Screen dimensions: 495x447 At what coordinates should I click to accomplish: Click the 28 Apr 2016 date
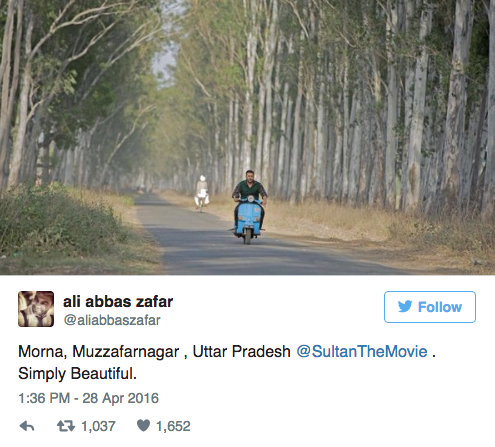pos(121,398)
